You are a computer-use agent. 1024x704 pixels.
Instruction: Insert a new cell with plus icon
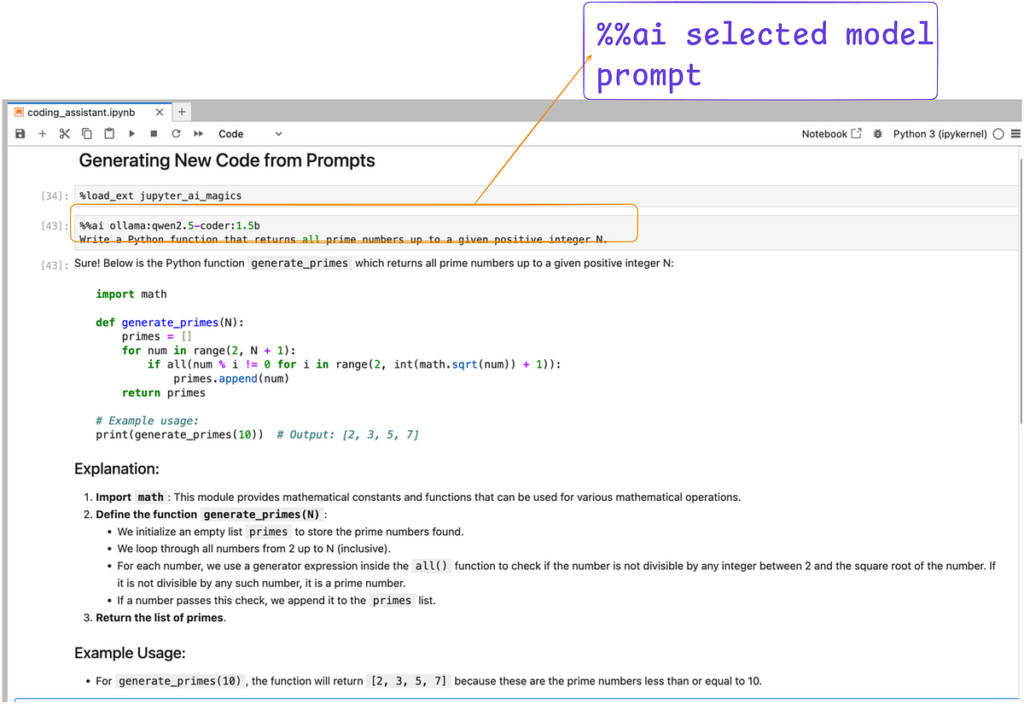point(42,134)
